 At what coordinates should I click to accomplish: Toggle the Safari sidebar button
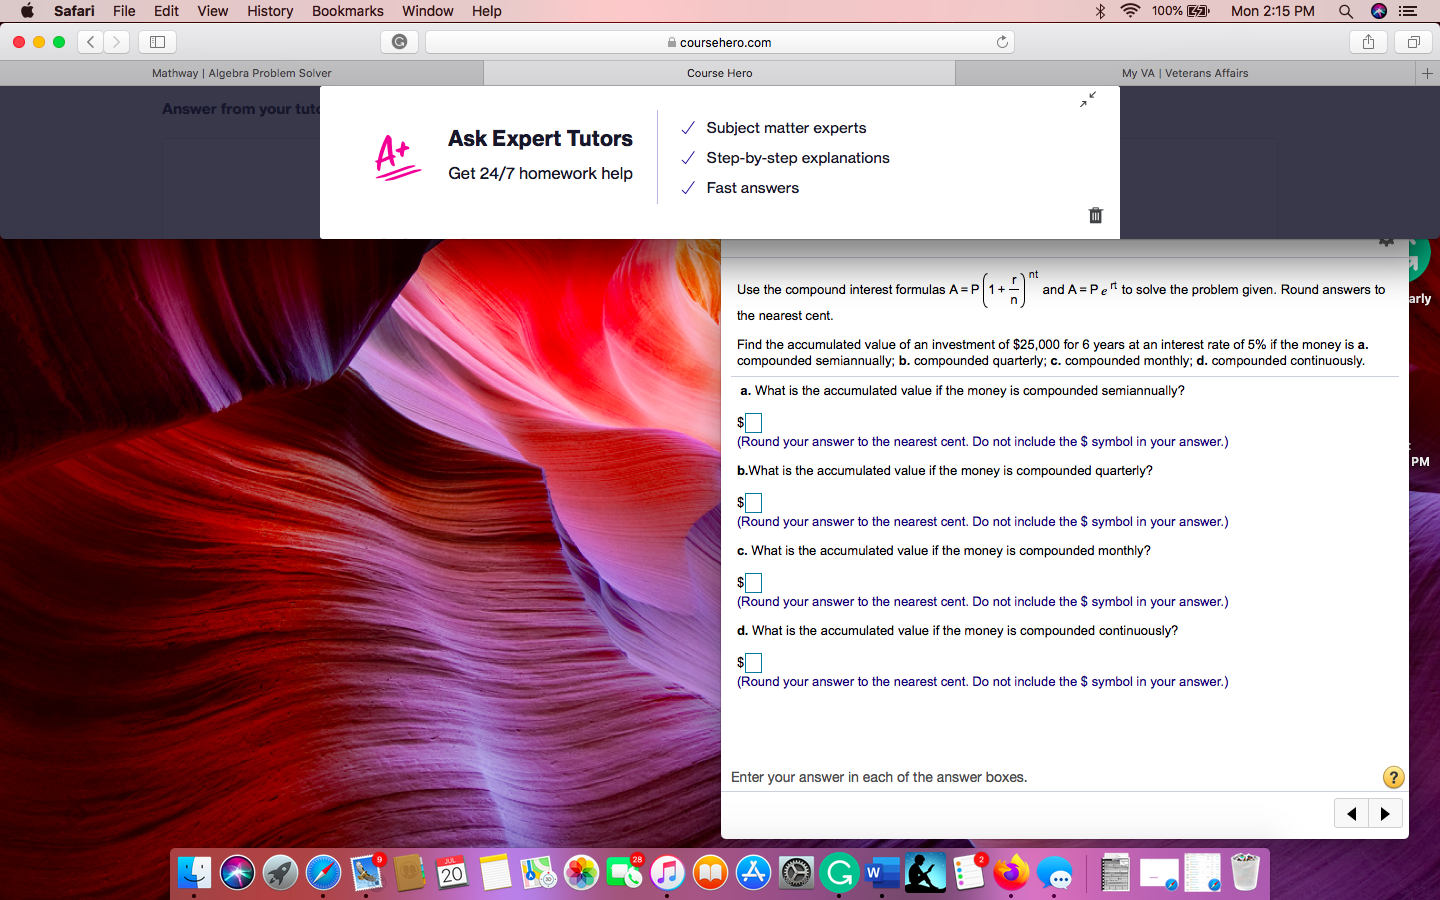pos(157,42)
